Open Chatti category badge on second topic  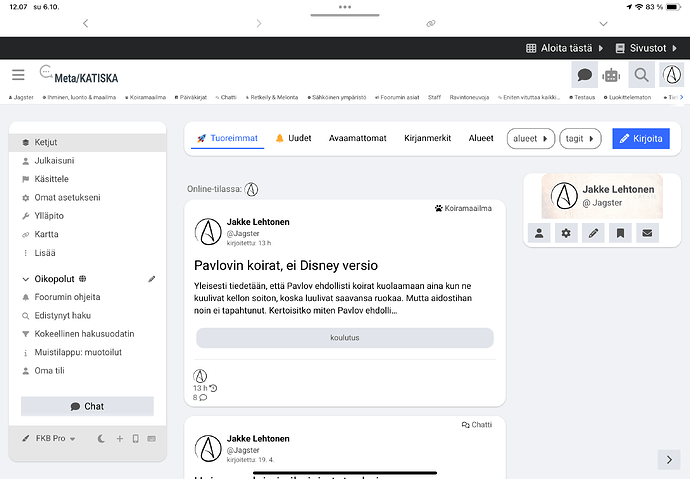tap(477, 425)
